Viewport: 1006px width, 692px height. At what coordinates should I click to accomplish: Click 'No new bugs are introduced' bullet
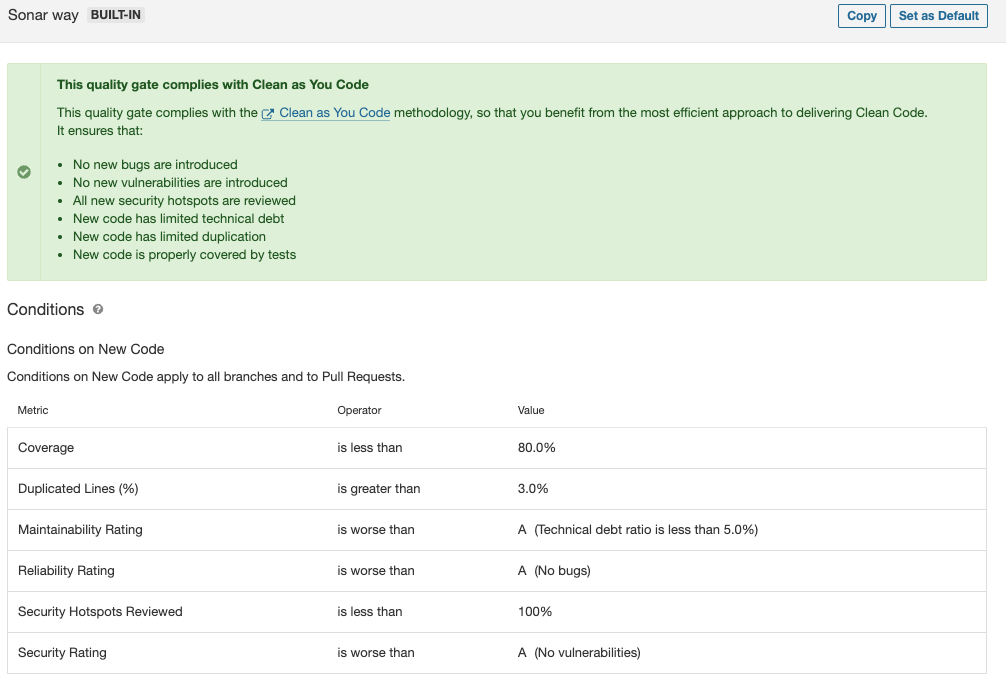tap(155, 165)
